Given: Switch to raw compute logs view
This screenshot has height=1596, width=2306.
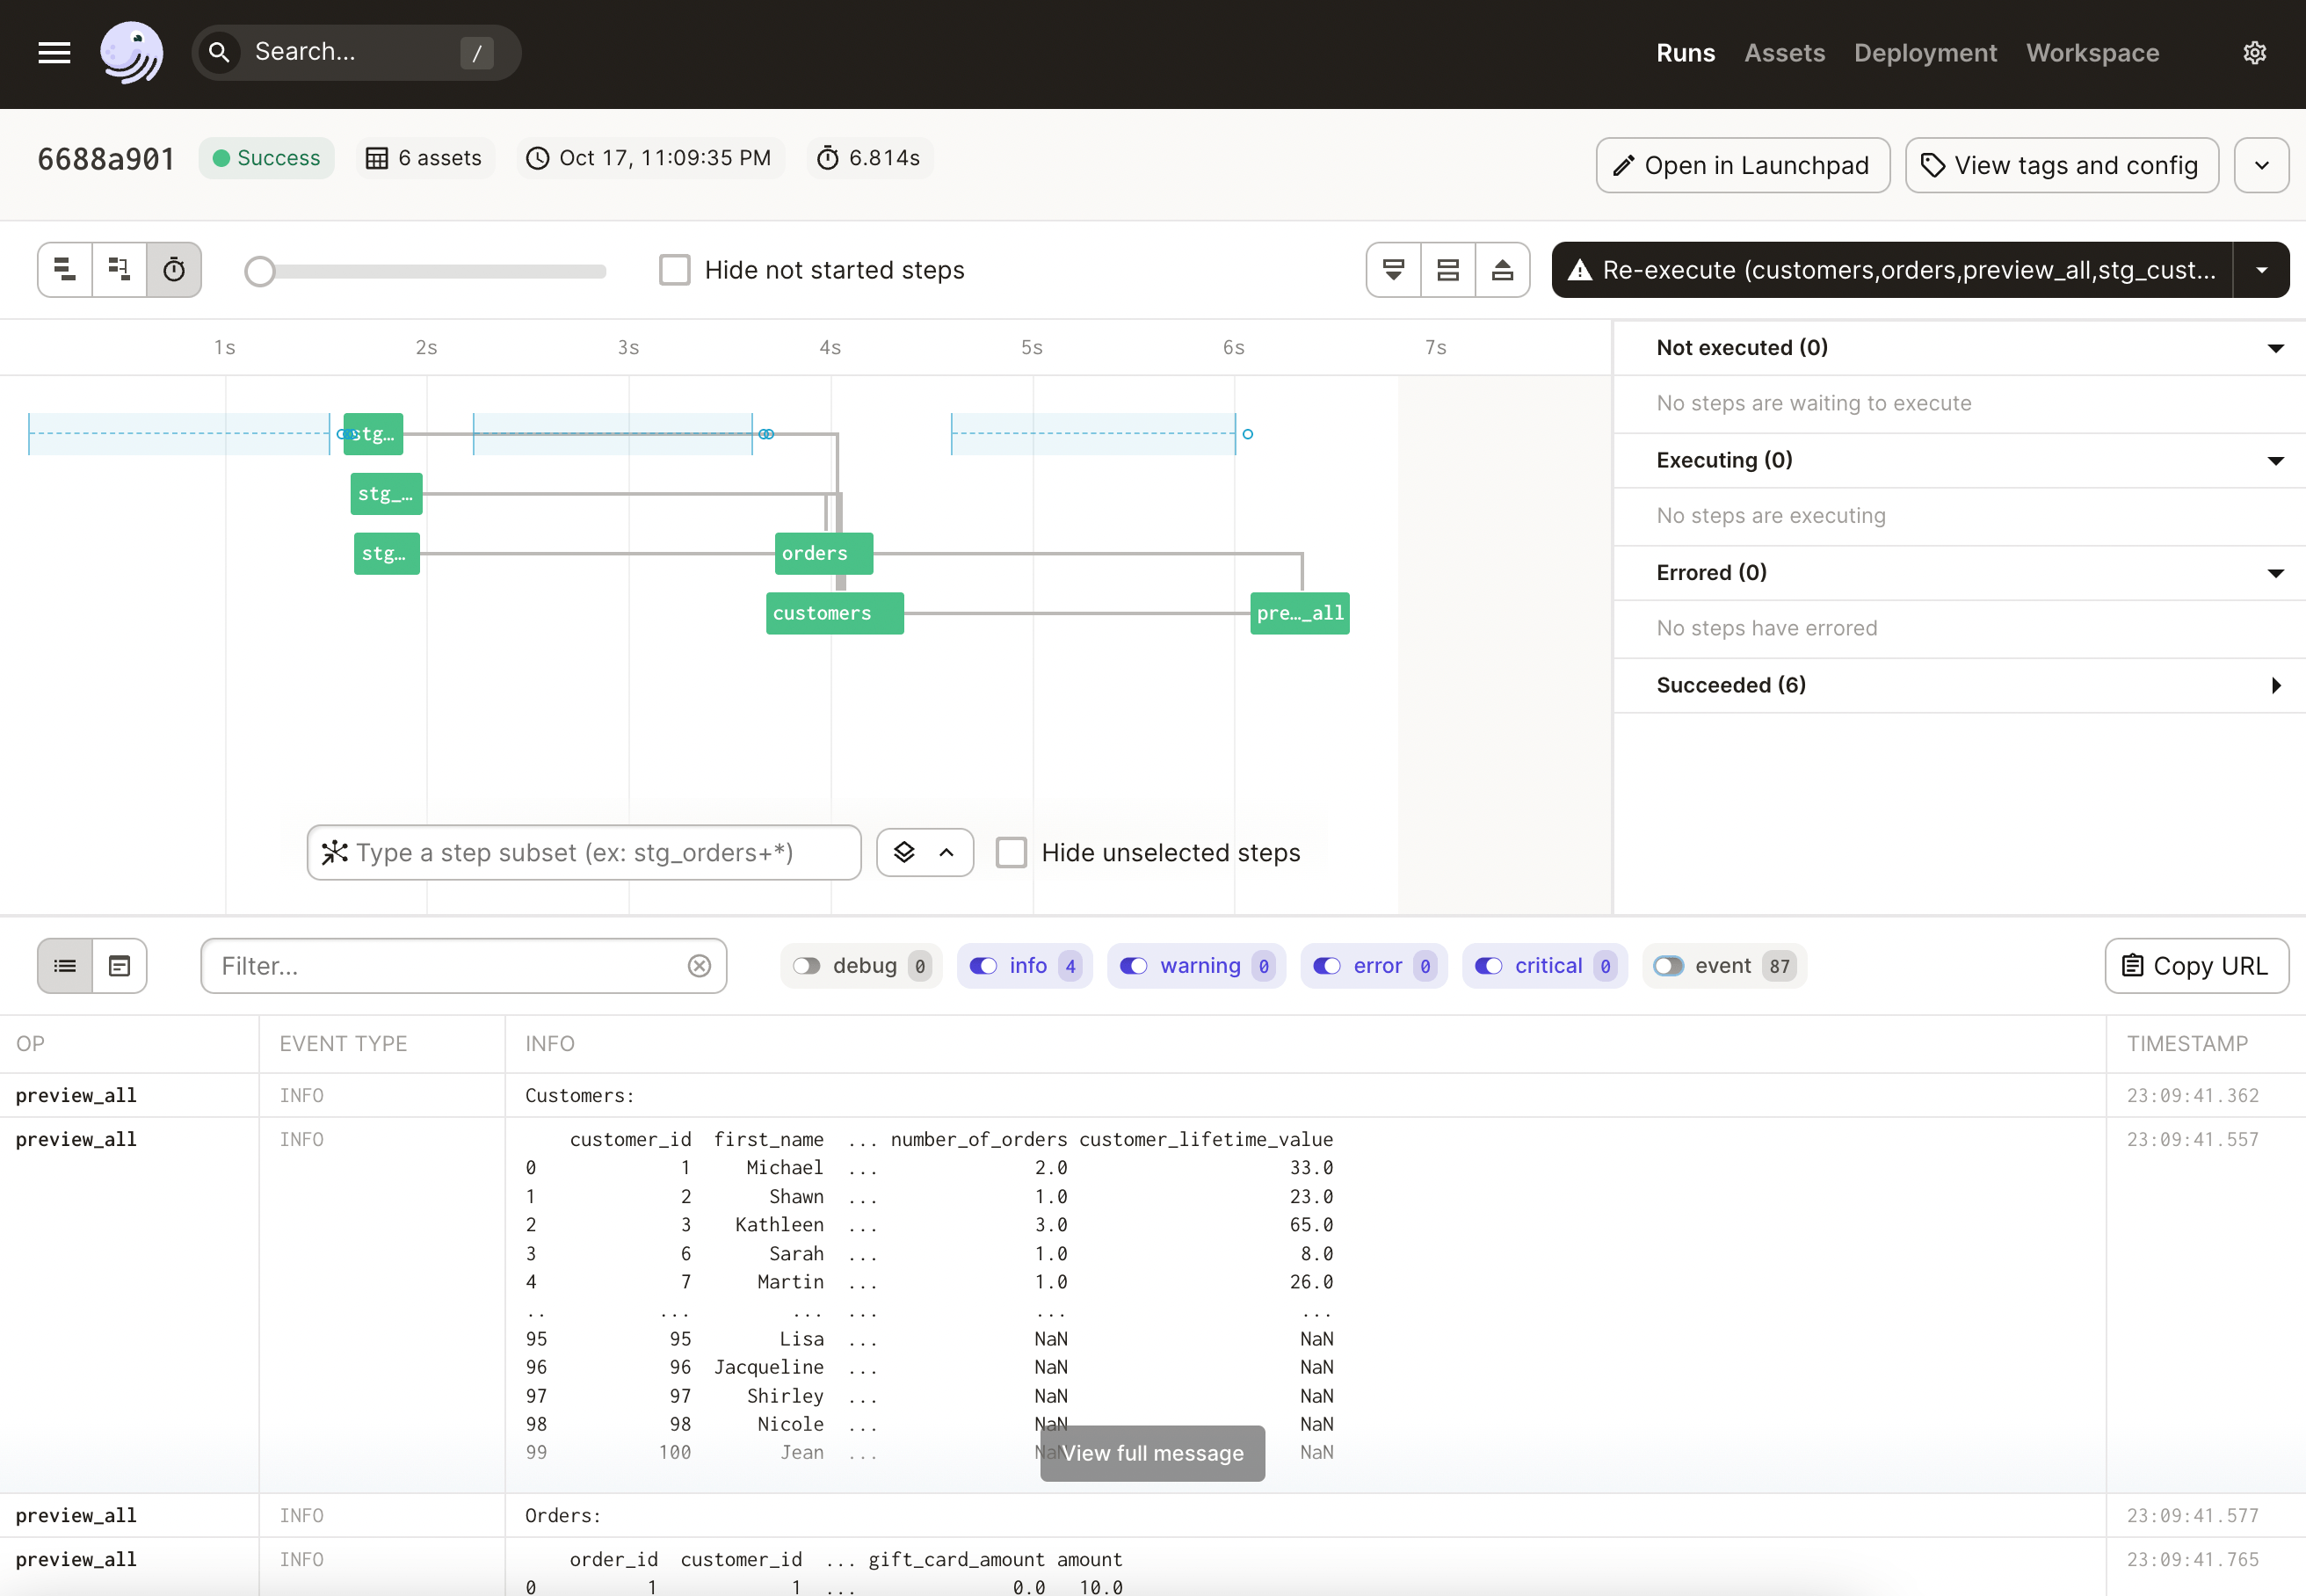Looking at the screenshot, I should point(120,966).
